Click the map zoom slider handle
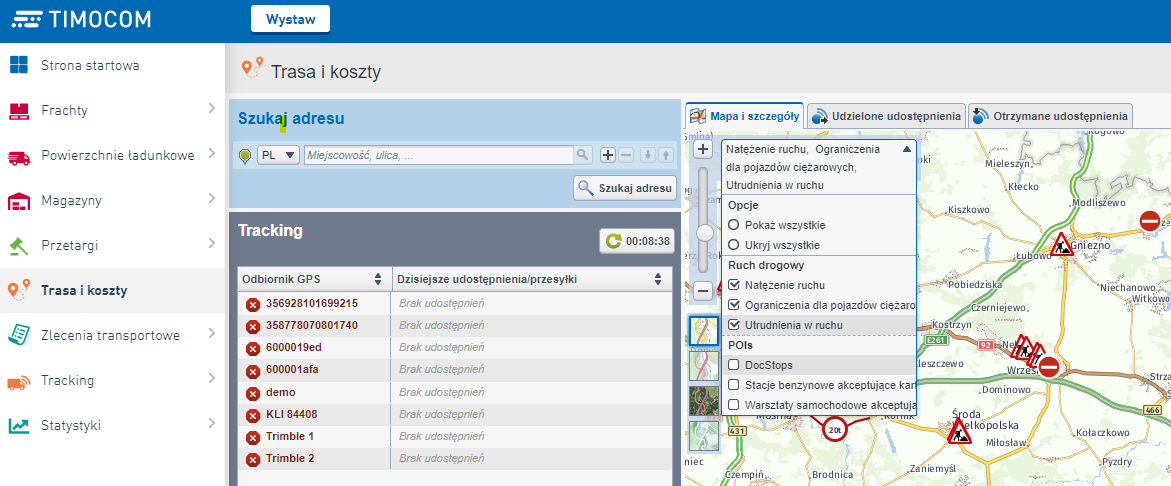1171x486 pixels. point(703,232)
